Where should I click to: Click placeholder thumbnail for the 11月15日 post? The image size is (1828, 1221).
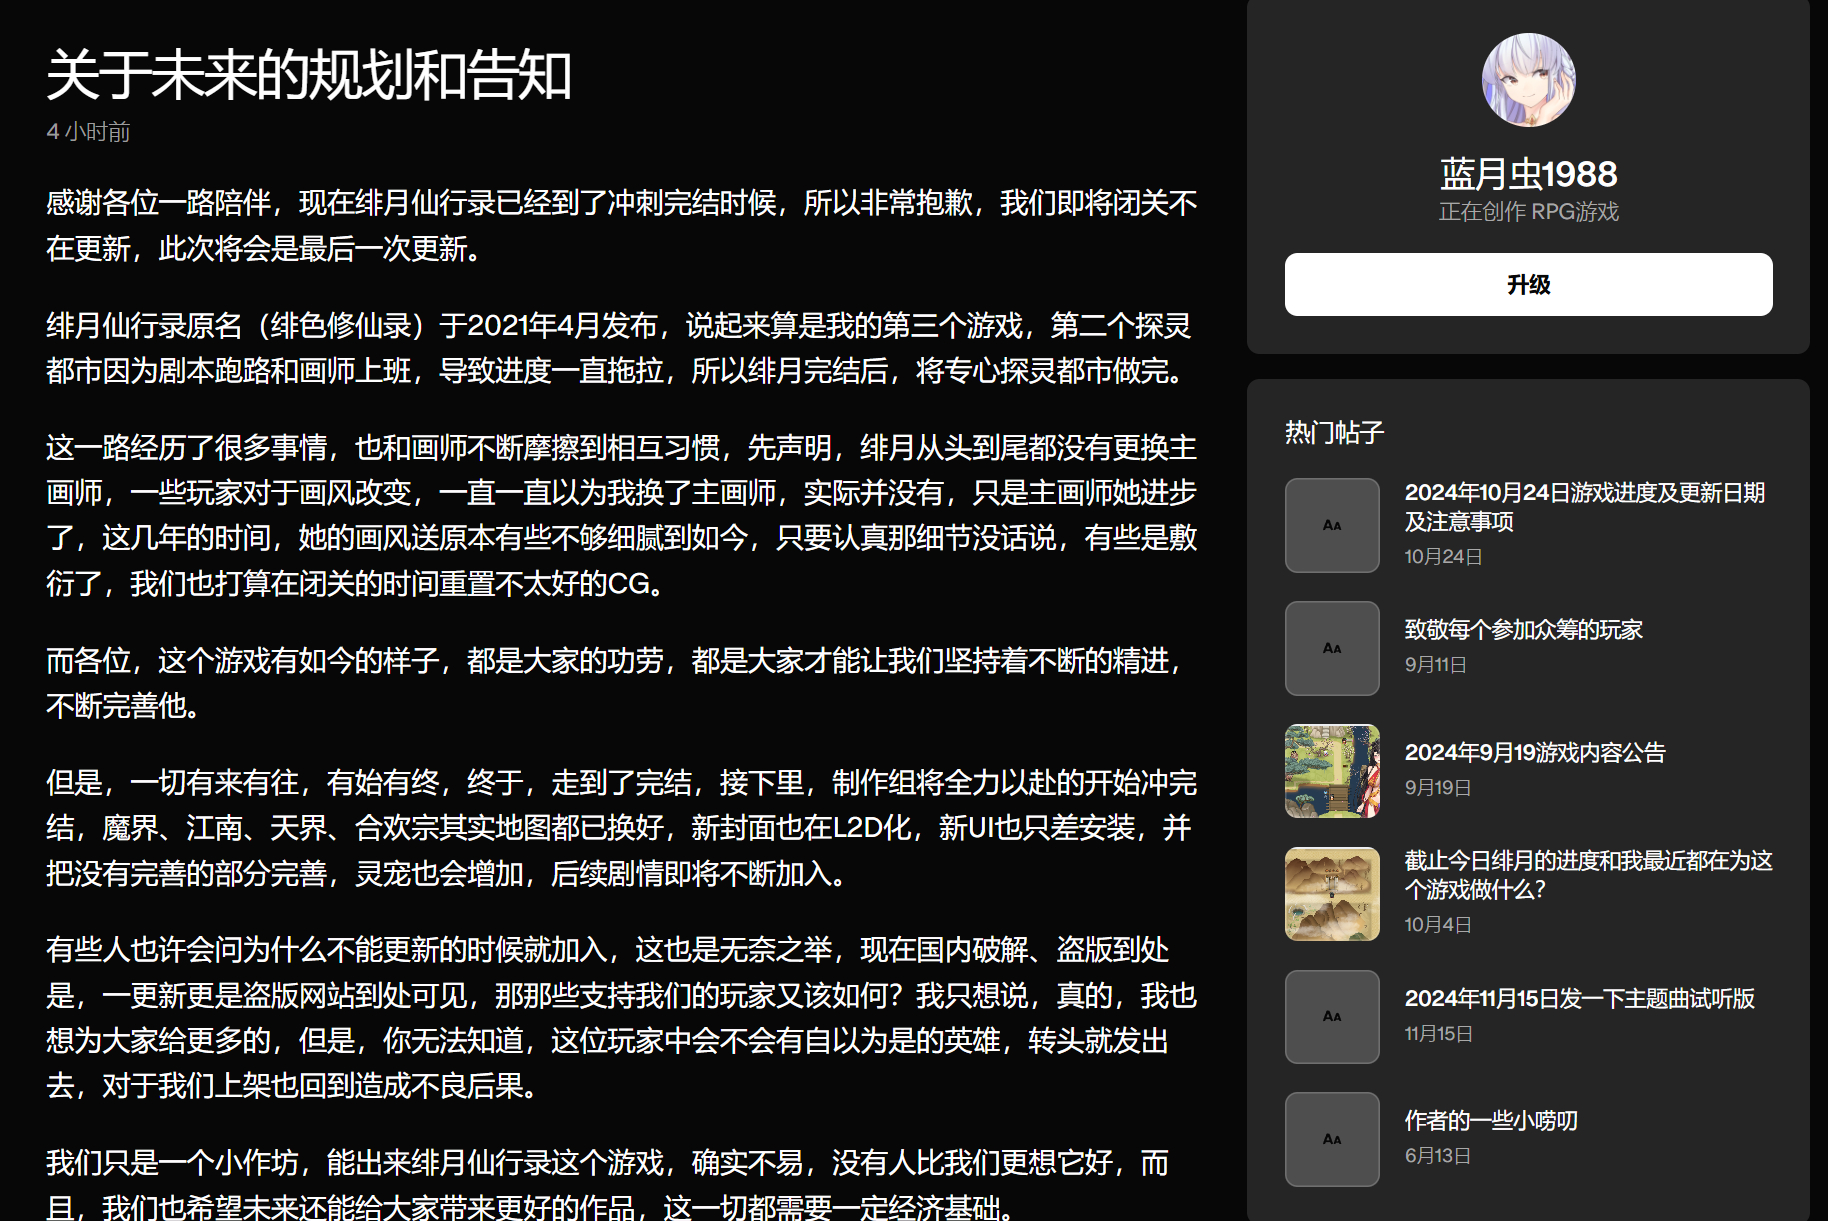(x=1332, y=1017)
